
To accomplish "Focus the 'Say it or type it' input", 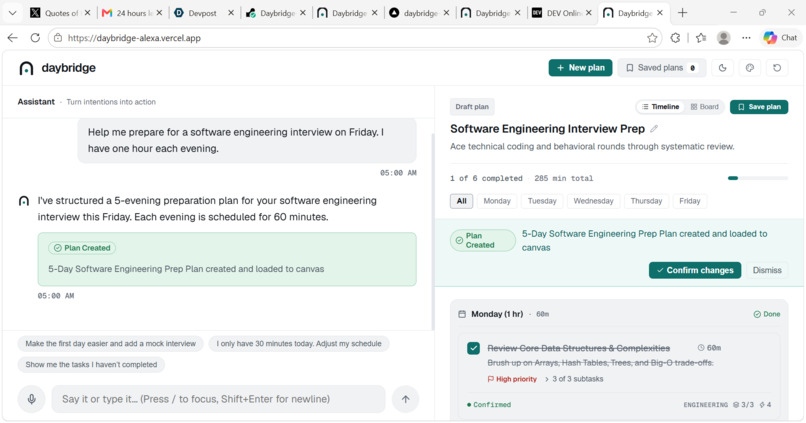I will coord(218,399).
